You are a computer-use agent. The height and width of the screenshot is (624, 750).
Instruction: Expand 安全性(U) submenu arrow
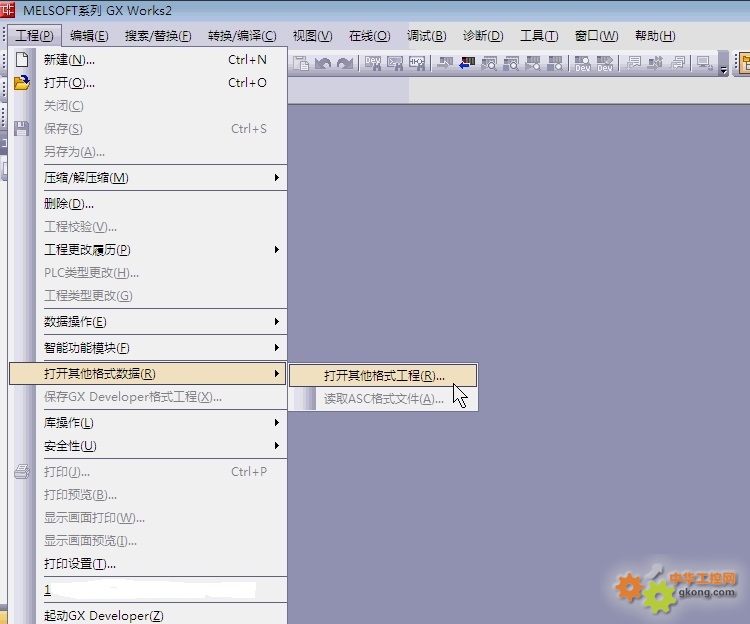276,446
